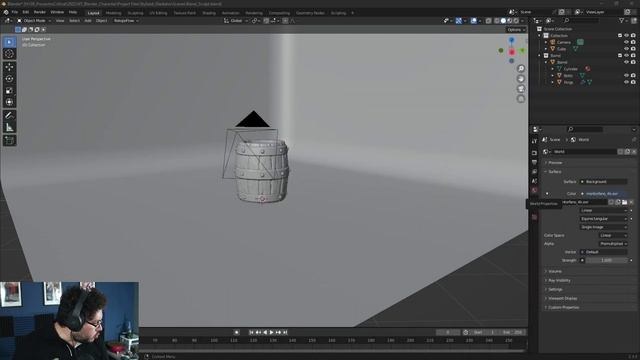Exclude the Barrel collection from view layer

(620, 56)
